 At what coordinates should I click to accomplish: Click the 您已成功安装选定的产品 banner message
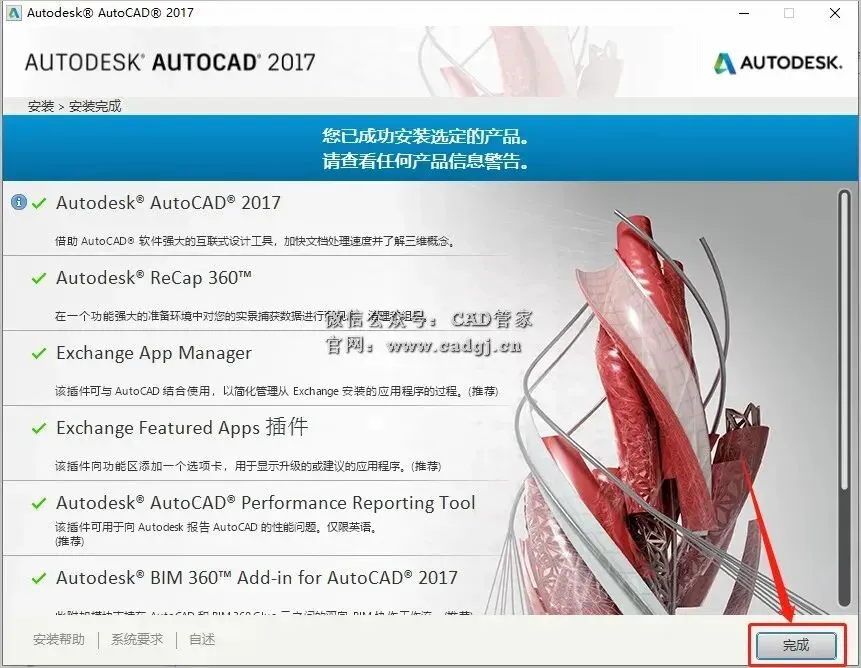tap(426, 136)
